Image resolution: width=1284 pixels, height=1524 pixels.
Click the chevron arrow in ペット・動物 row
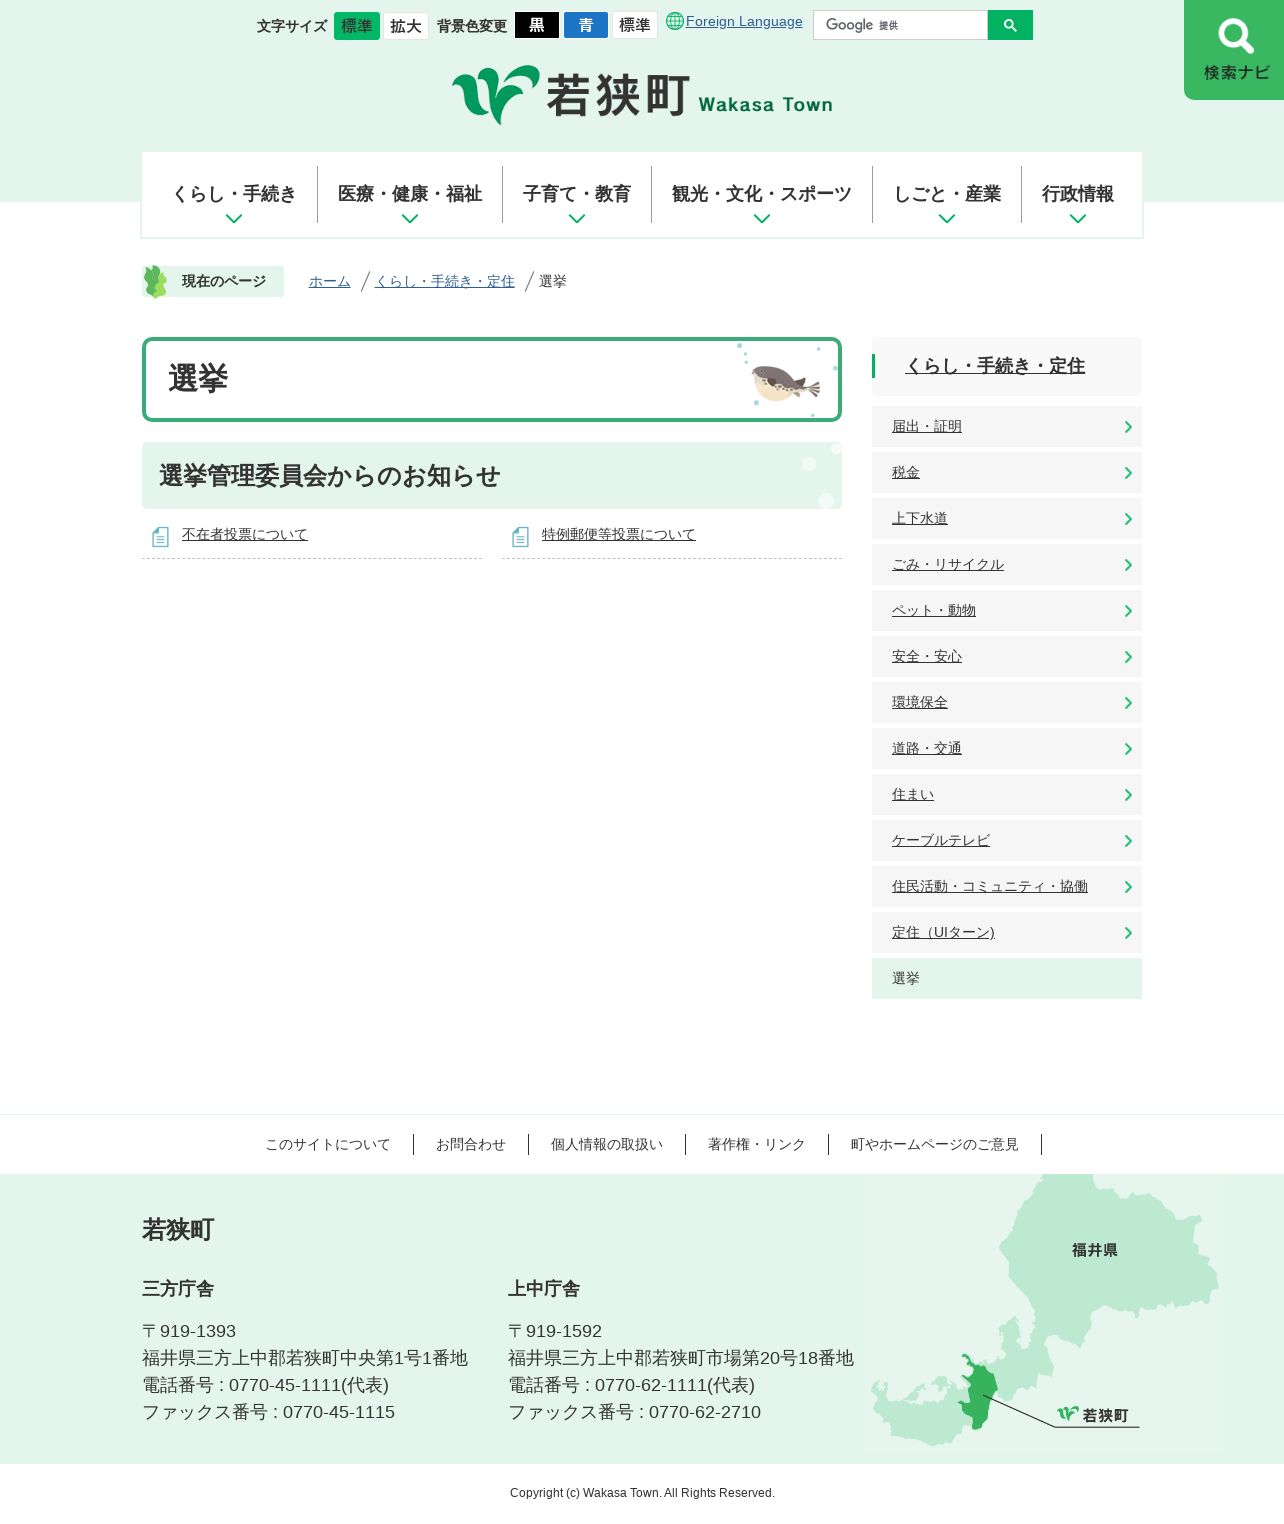coord(1128,611)
